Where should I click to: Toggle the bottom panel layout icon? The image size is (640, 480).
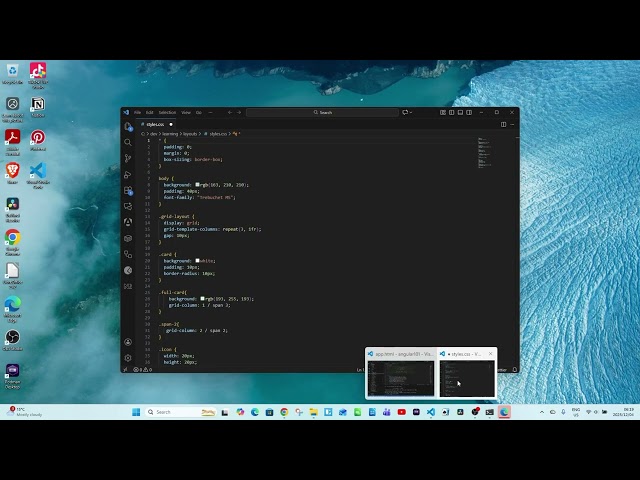460,112
